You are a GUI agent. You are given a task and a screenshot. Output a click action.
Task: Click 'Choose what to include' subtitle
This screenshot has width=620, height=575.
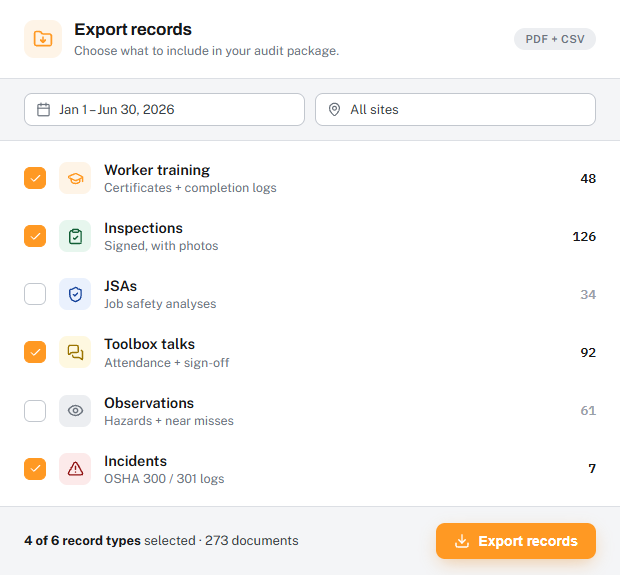(207, 51)
